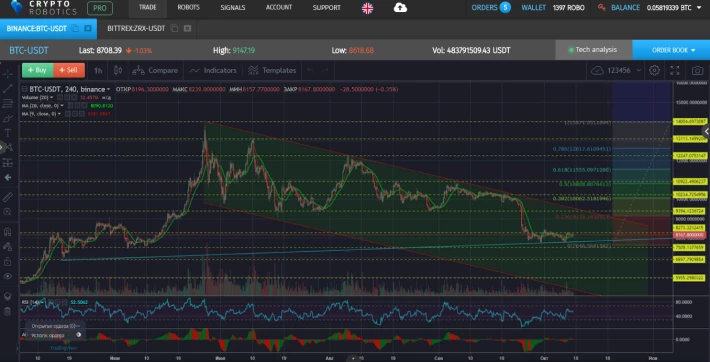Toggle lock all drawing tools padlock
Image resolution: width=710 pixels, height=362 pixels.
coord(8,261)
